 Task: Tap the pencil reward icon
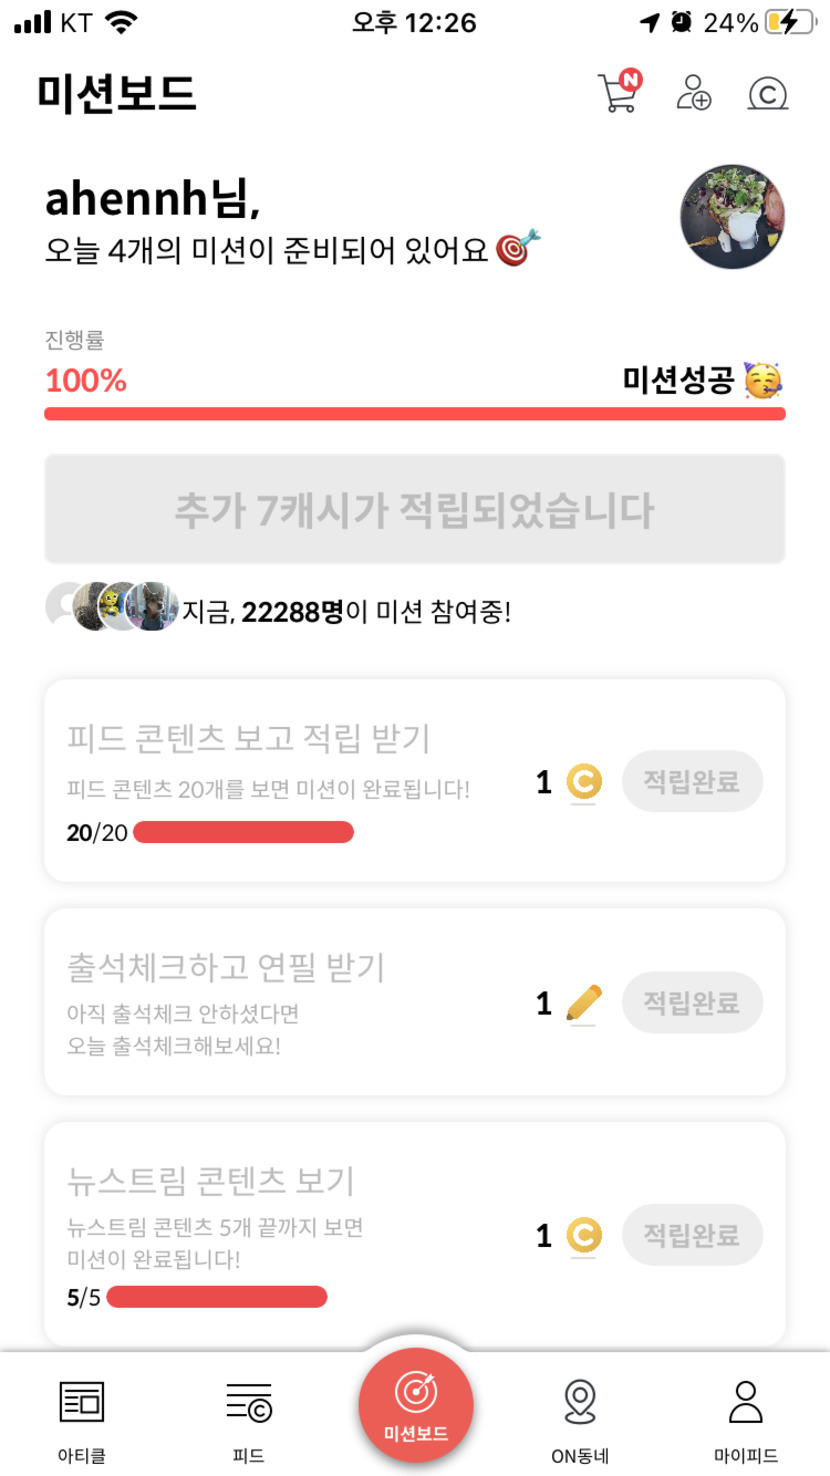pos(584,1002)
